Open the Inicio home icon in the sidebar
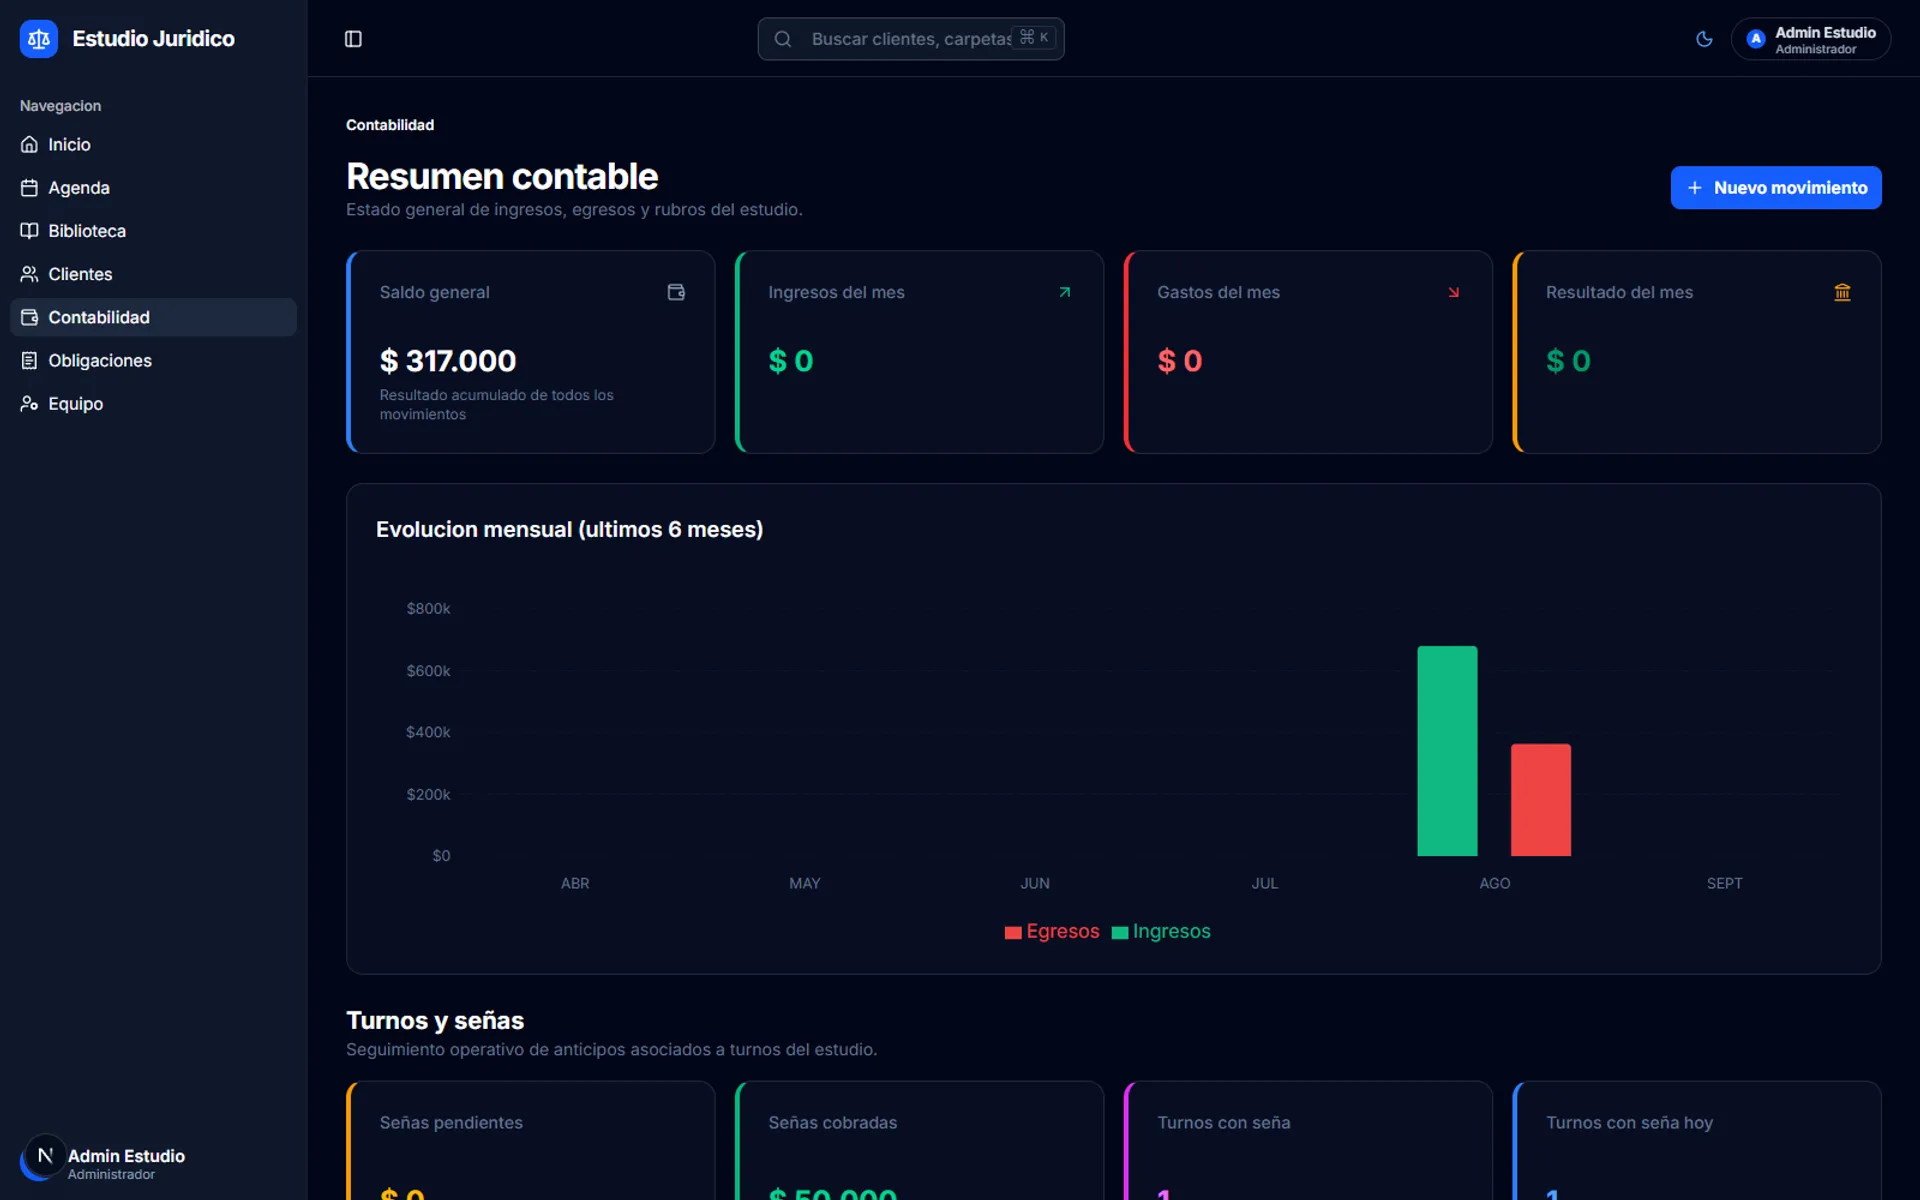Image resolution: width=1920 pixels, height=1200 pixels. 29,145
